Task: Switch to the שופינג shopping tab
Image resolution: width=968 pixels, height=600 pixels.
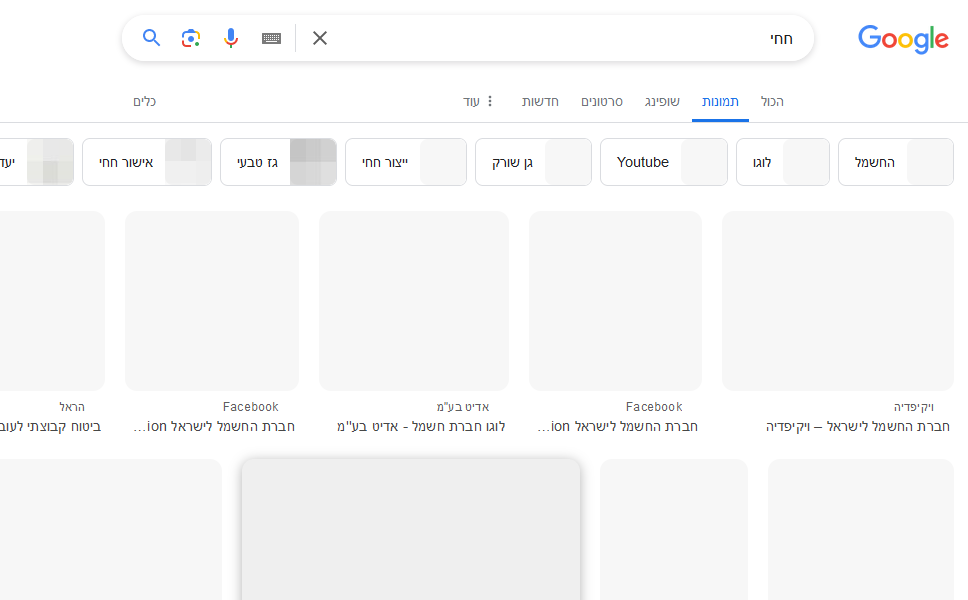Action: [662, 102]
